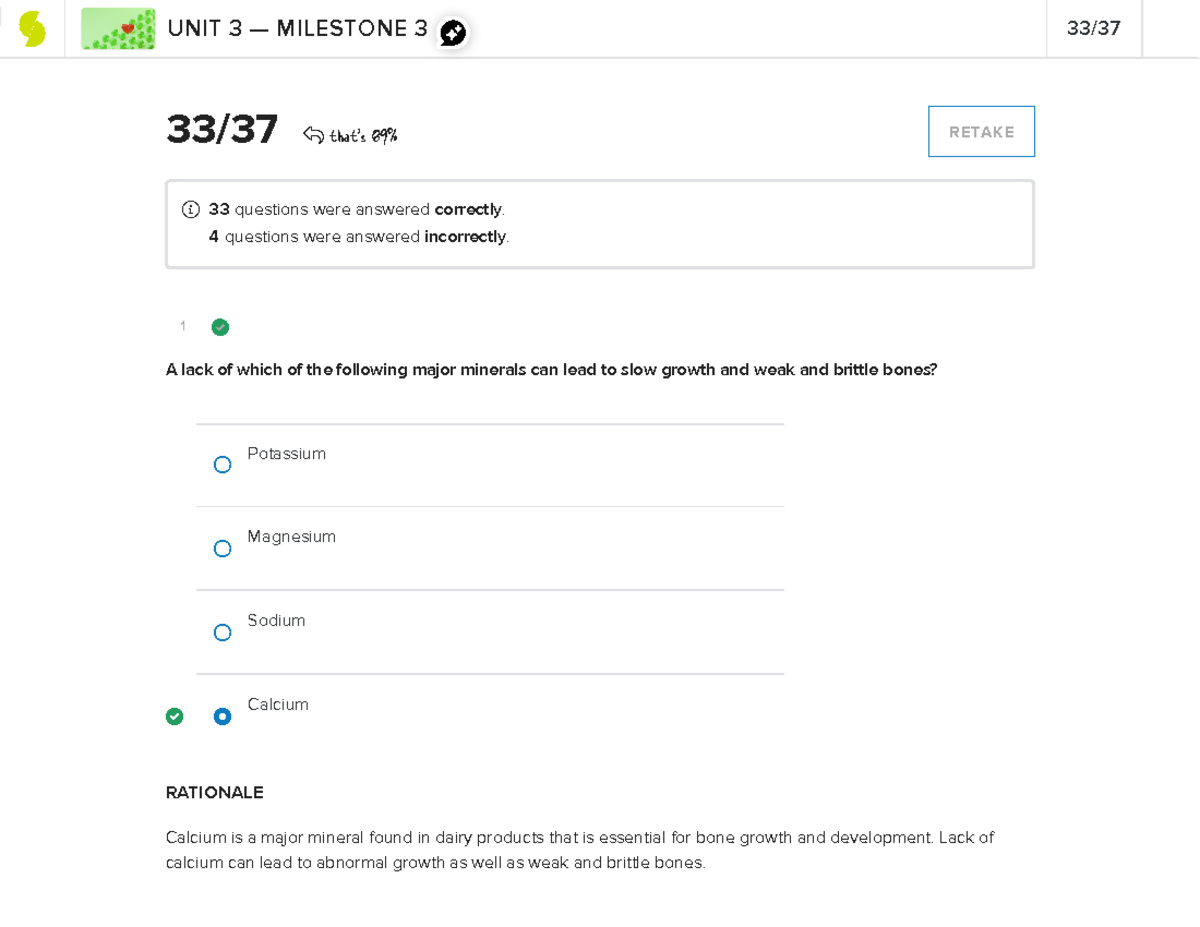Screen dimensions: 1200x927
Task: Click the Sophia yellow-green logo icon
Action: pyautogui.click(x=32, y=29)
